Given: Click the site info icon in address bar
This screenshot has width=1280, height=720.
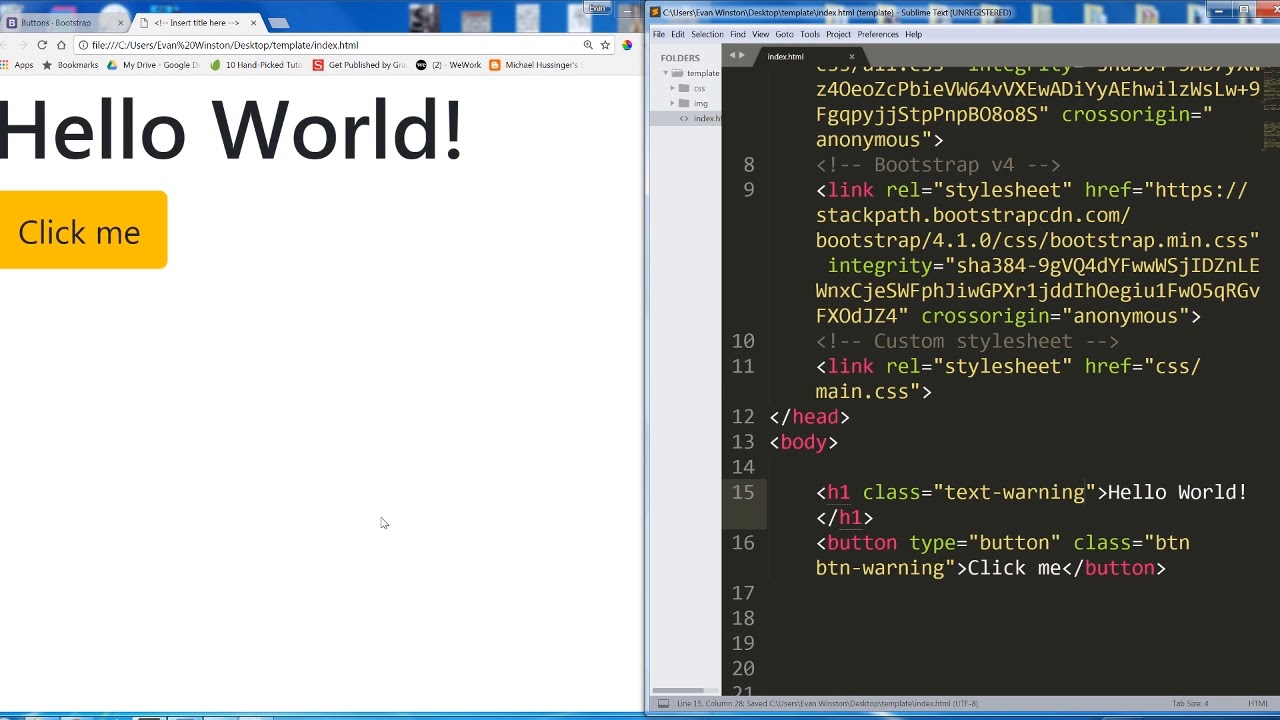Looking at the screenshot, I should 83,45.
